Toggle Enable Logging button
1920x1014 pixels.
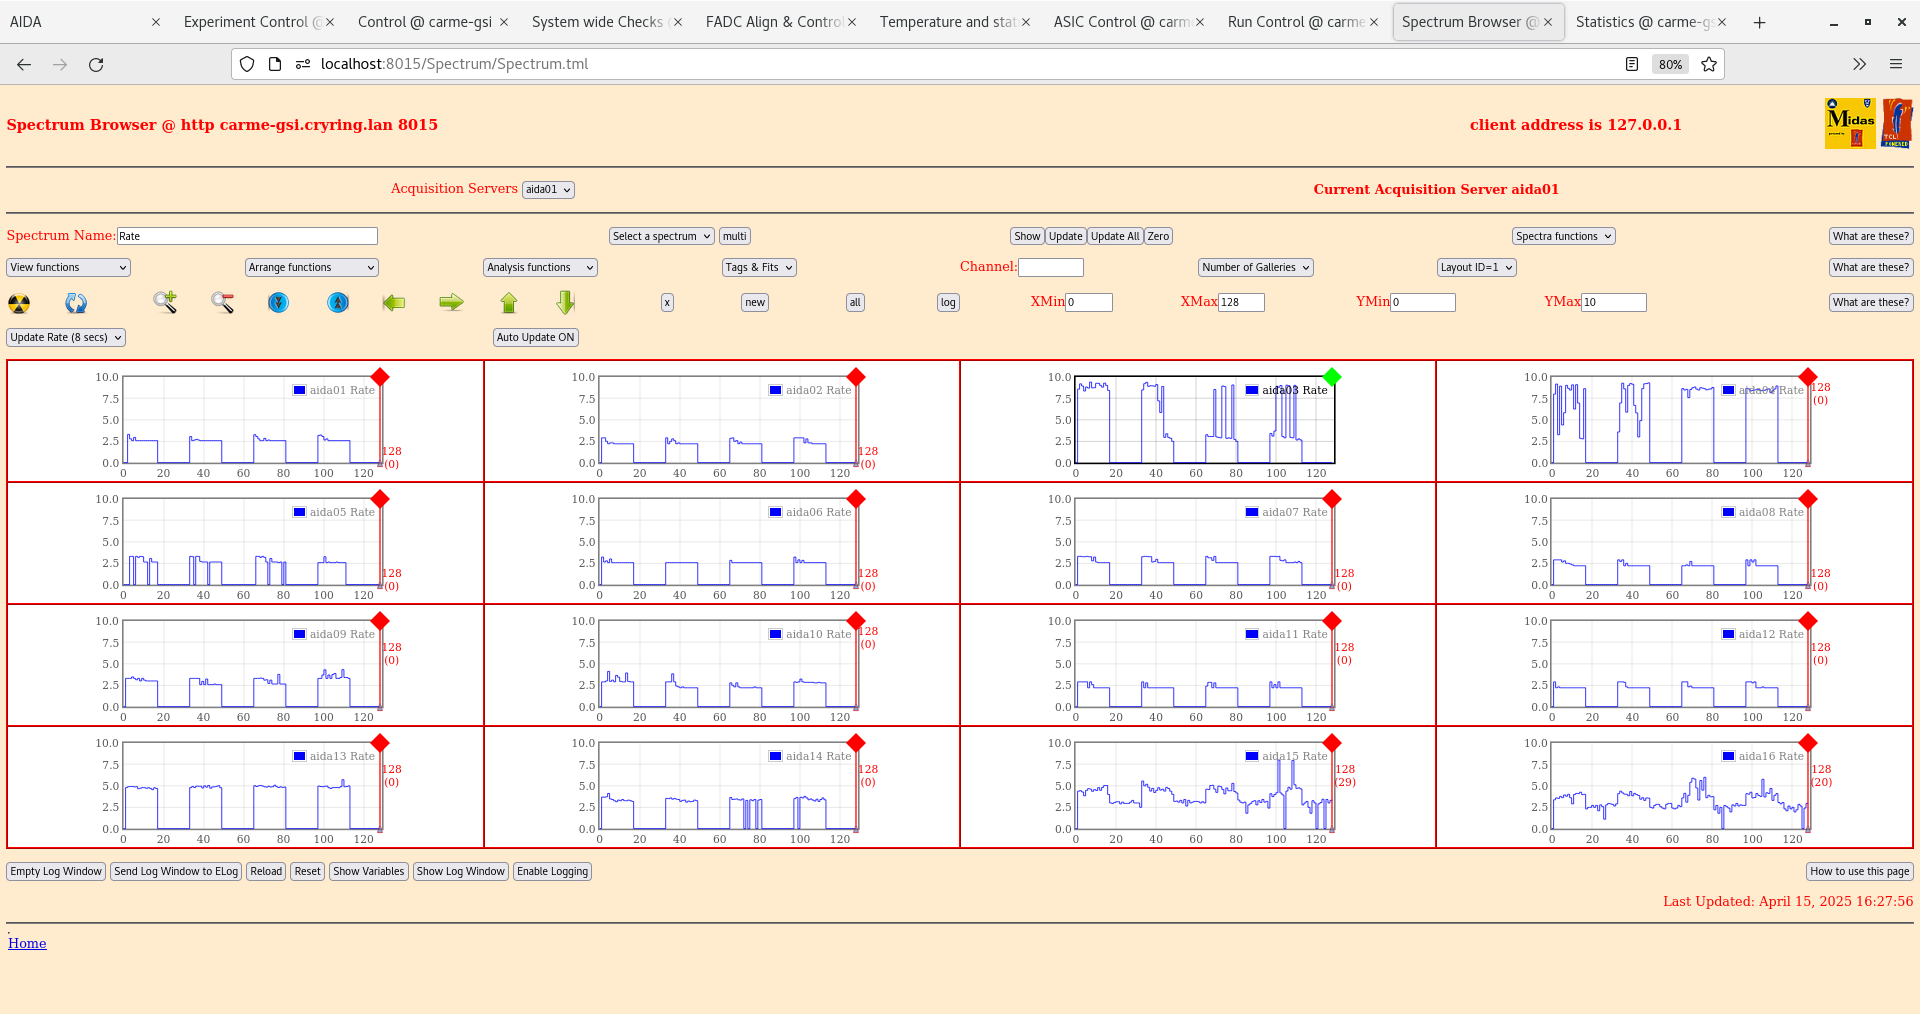click(552, 871)
